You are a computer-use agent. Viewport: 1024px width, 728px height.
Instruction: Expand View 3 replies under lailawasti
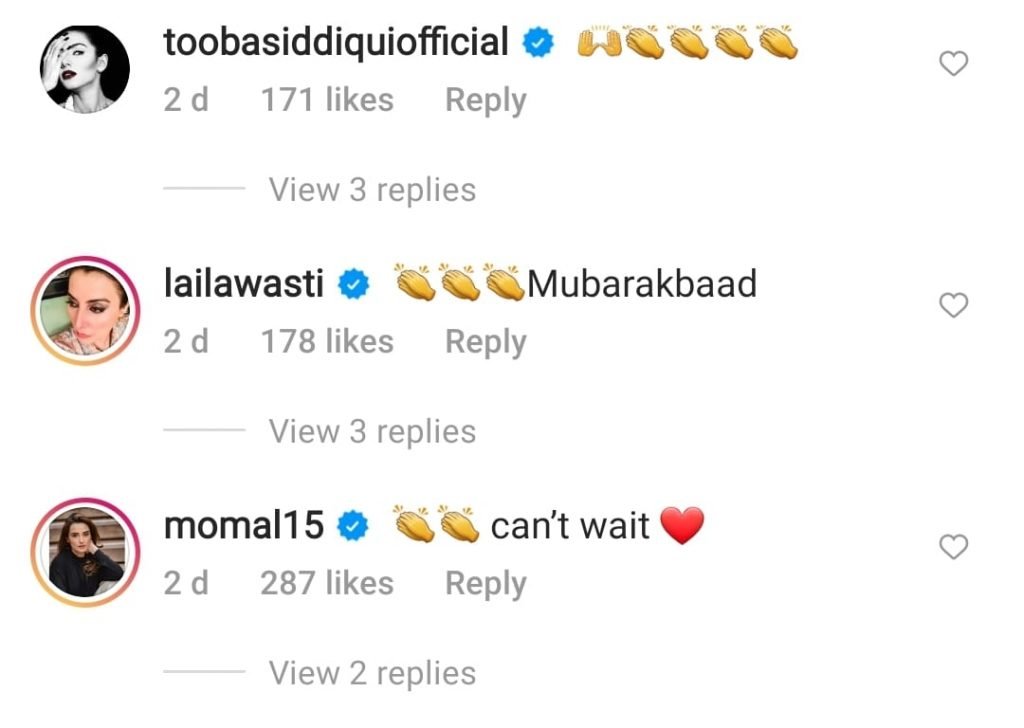coord(372,432)
